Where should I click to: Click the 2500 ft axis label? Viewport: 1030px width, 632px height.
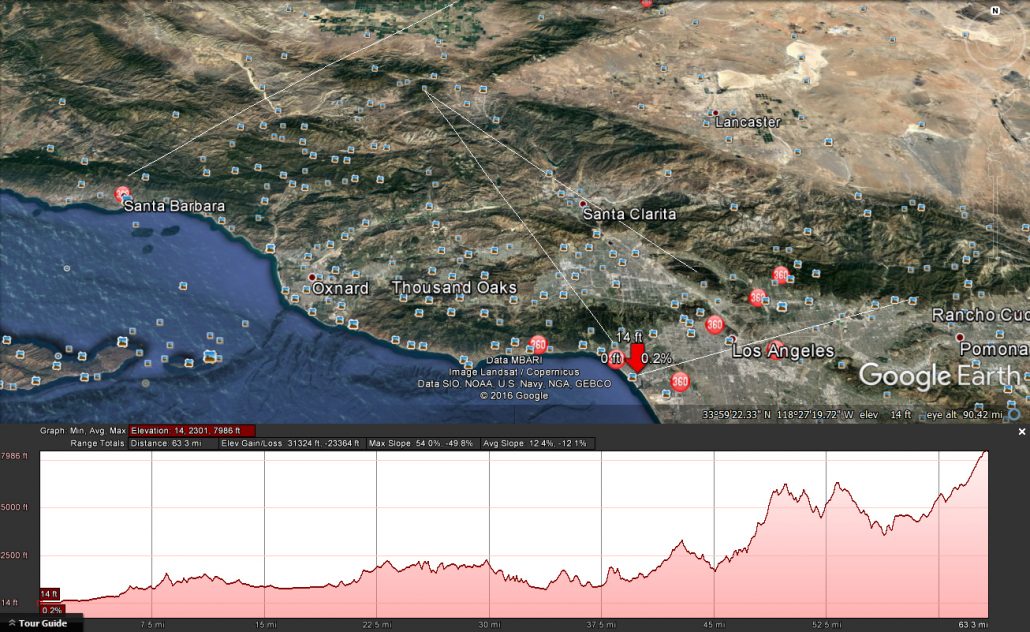(14, 555)
